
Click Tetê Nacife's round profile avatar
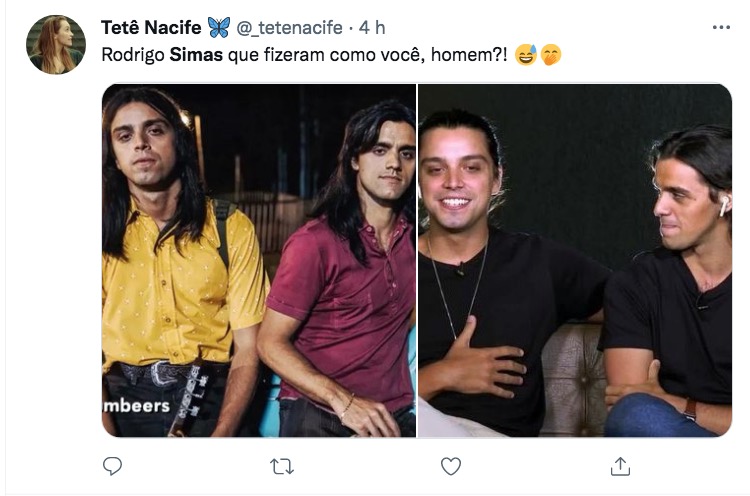tap(56, 44)
